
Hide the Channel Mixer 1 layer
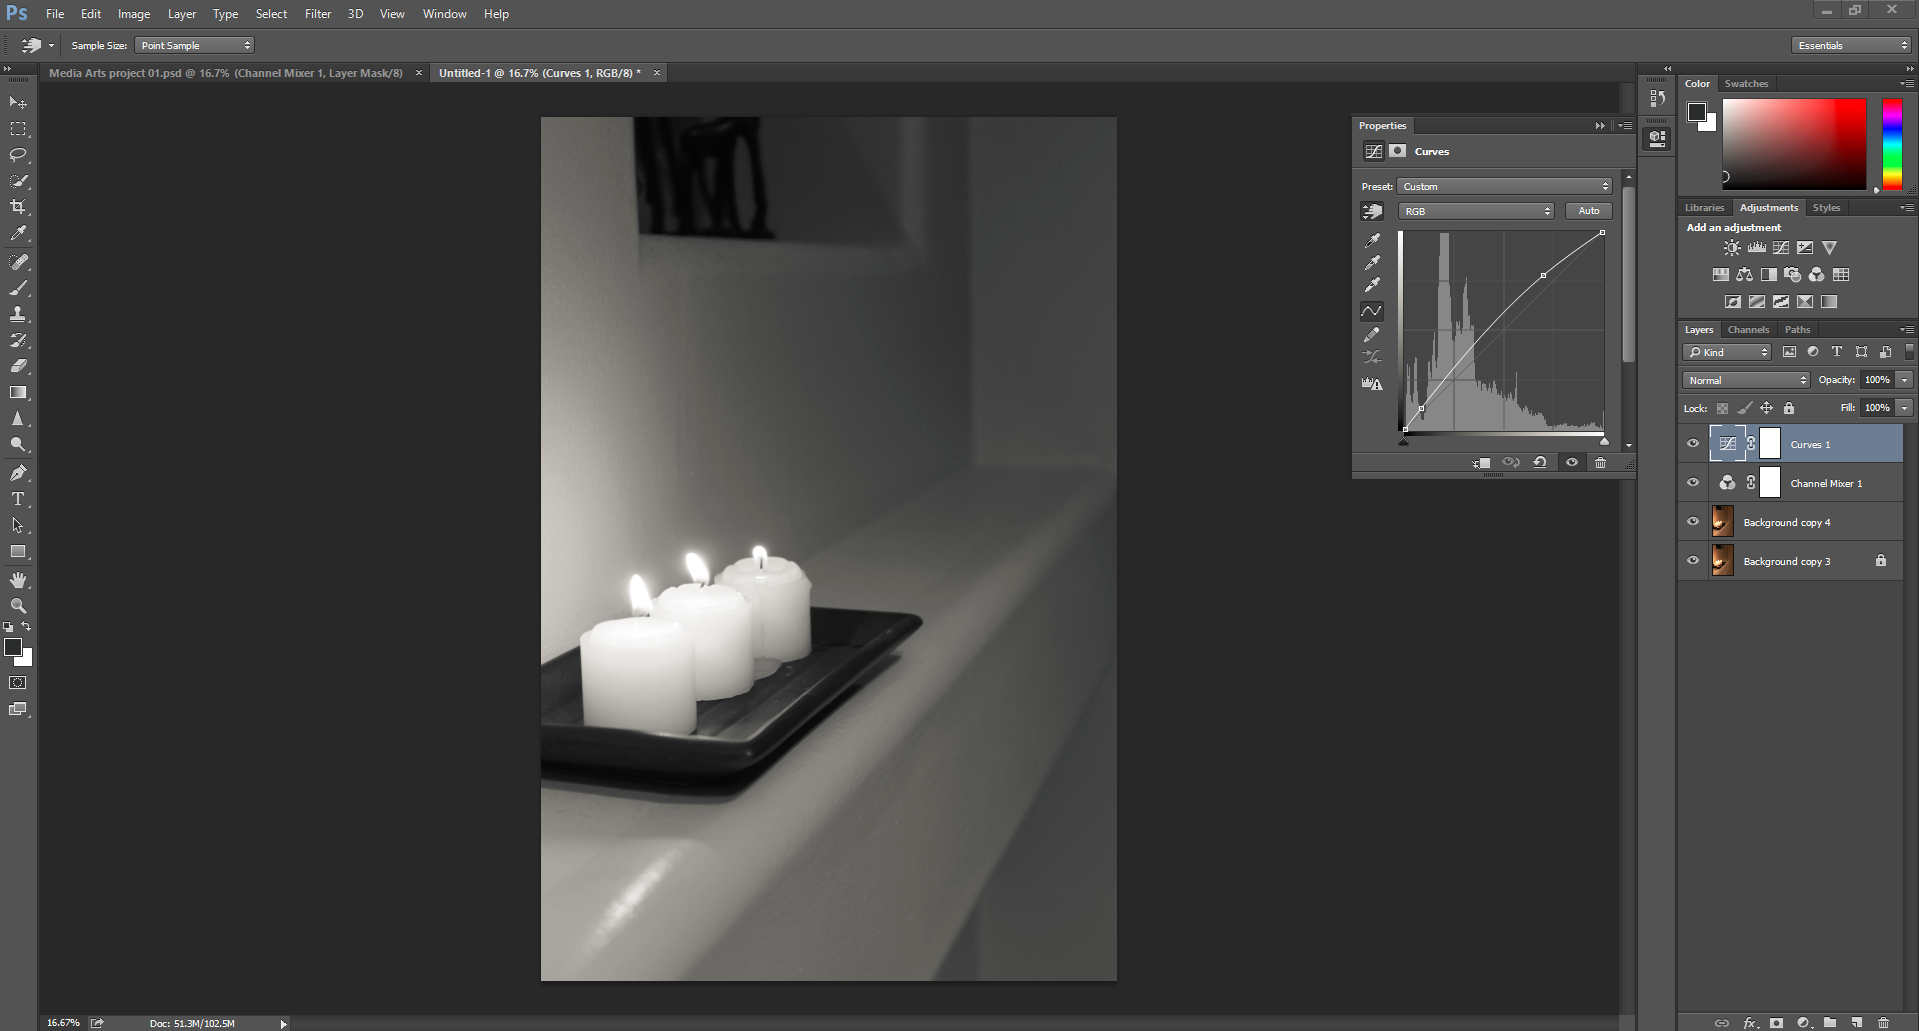pos(1693,483)
